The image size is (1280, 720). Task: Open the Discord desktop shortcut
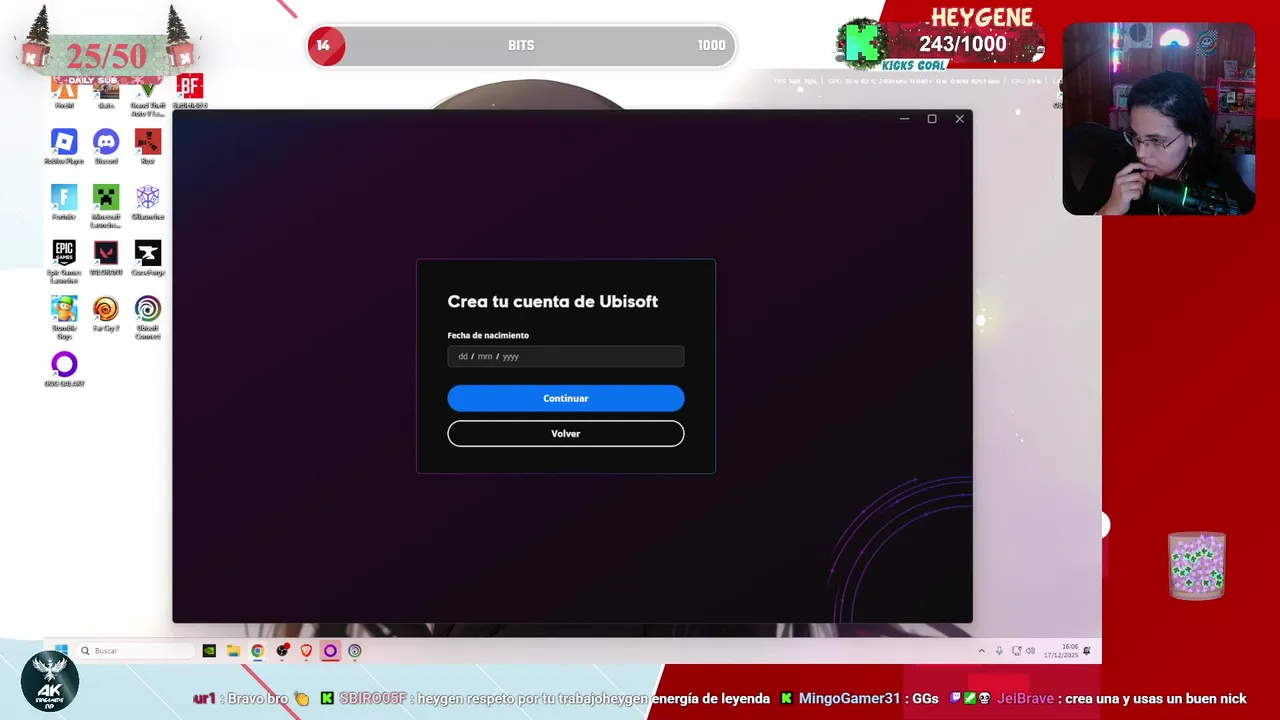click(x=106, y=146)
